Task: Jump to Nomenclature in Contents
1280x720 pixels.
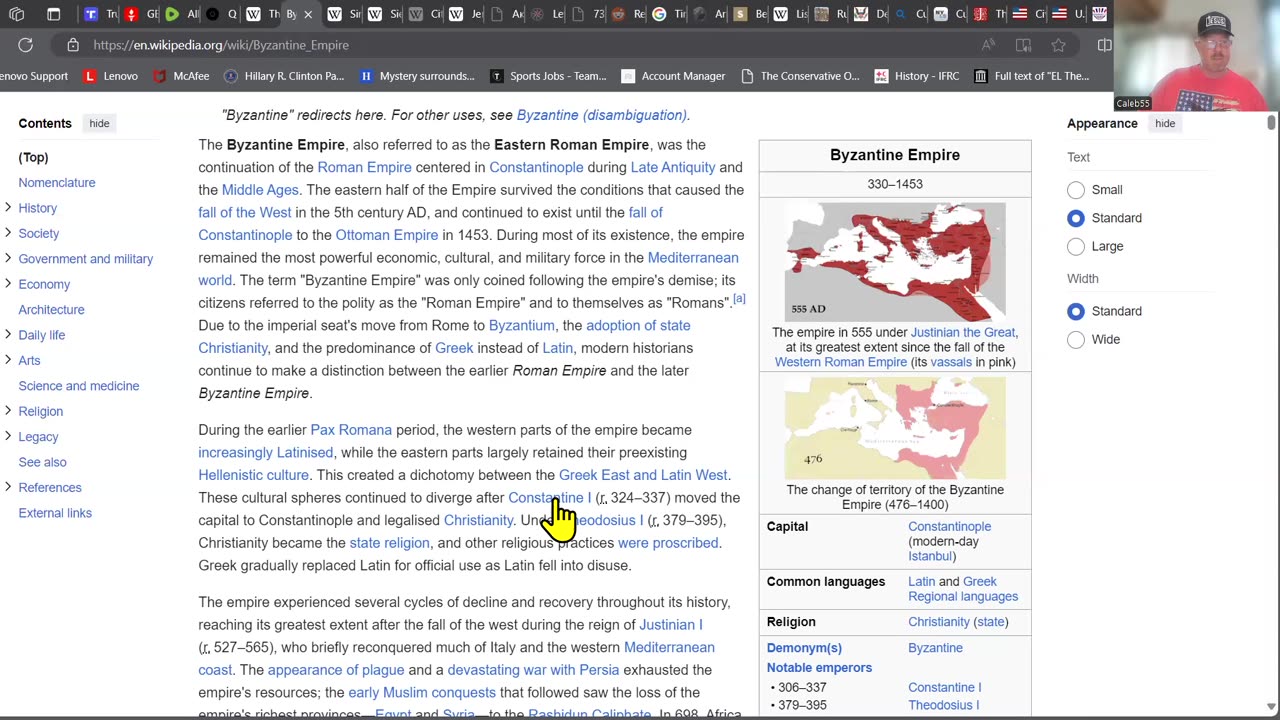Action: (57, 182)
